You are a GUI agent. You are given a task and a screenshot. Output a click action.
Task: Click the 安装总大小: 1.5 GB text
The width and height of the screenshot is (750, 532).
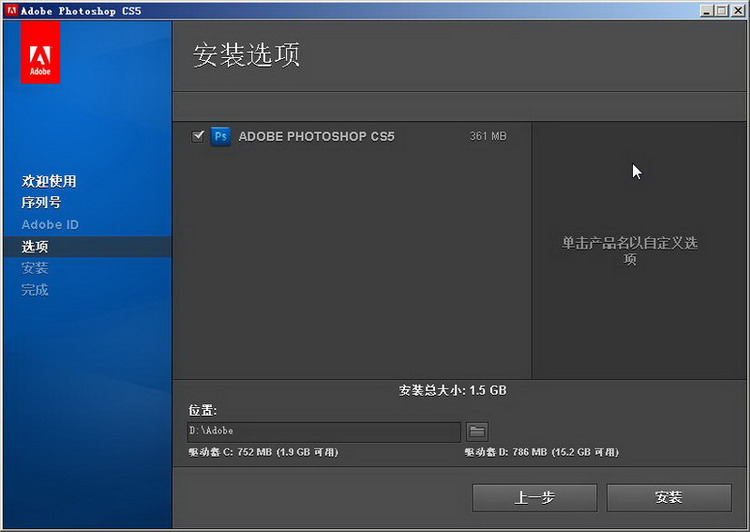coord(452,390)
